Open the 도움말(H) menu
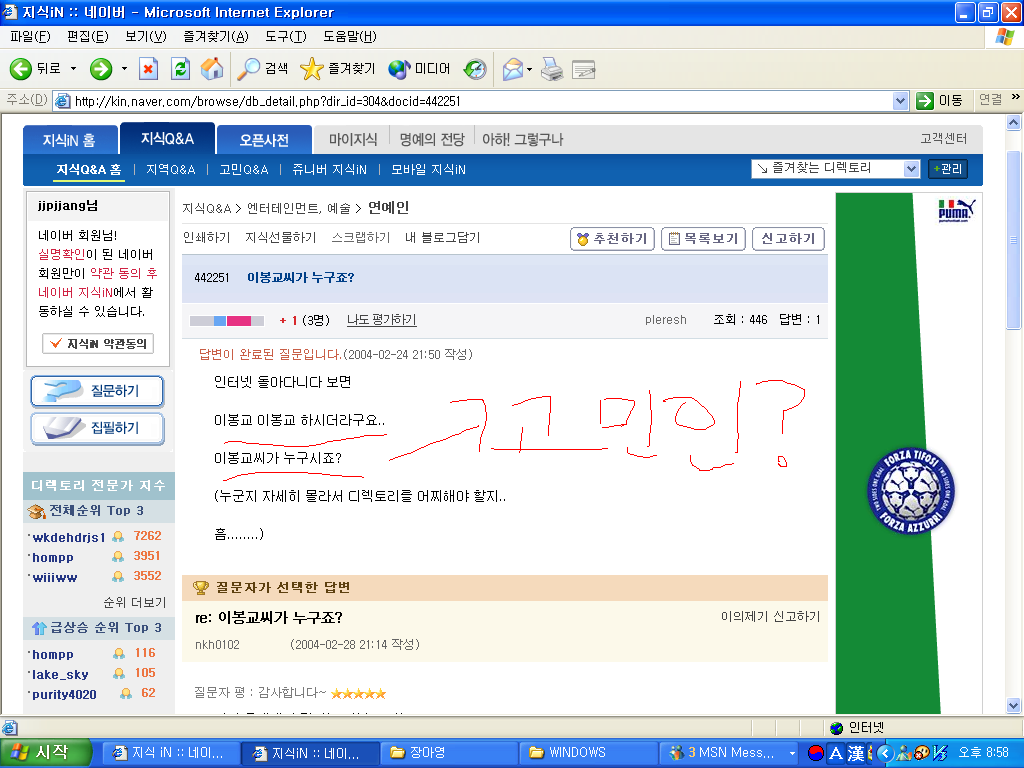Screen dimensions: 1024x768 pos(349,37)
